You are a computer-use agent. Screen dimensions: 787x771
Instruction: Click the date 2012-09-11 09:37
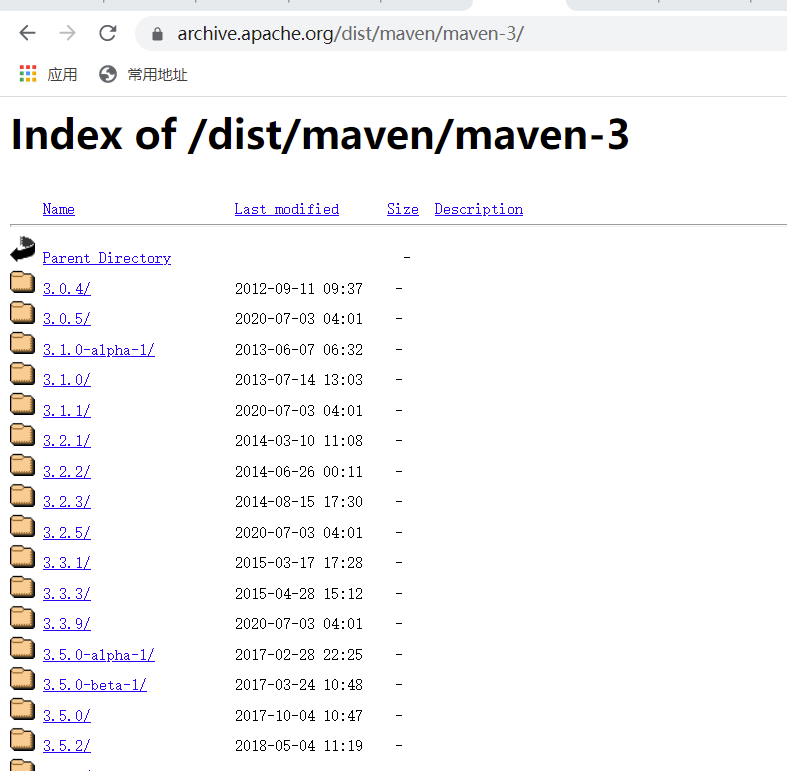pyautogui.click(x=299, y=289)
